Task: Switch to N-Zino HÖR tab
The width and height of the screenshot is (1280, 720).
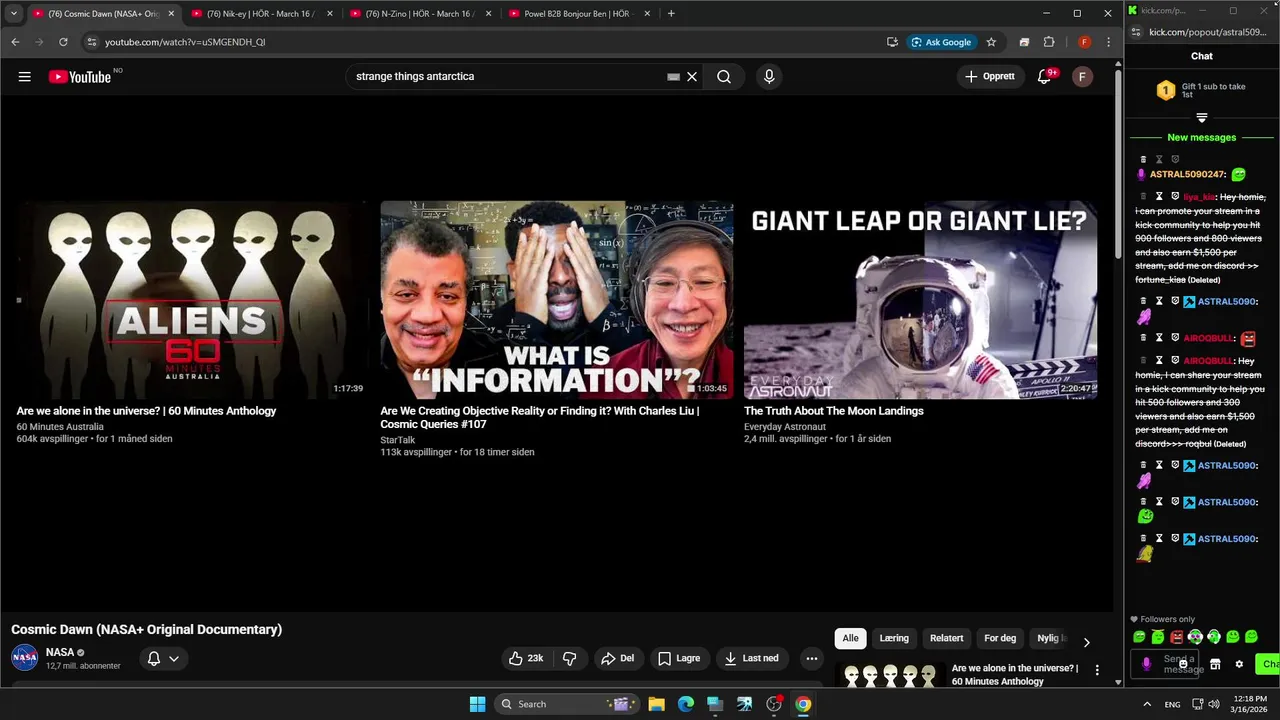Action: coord(420,14)
